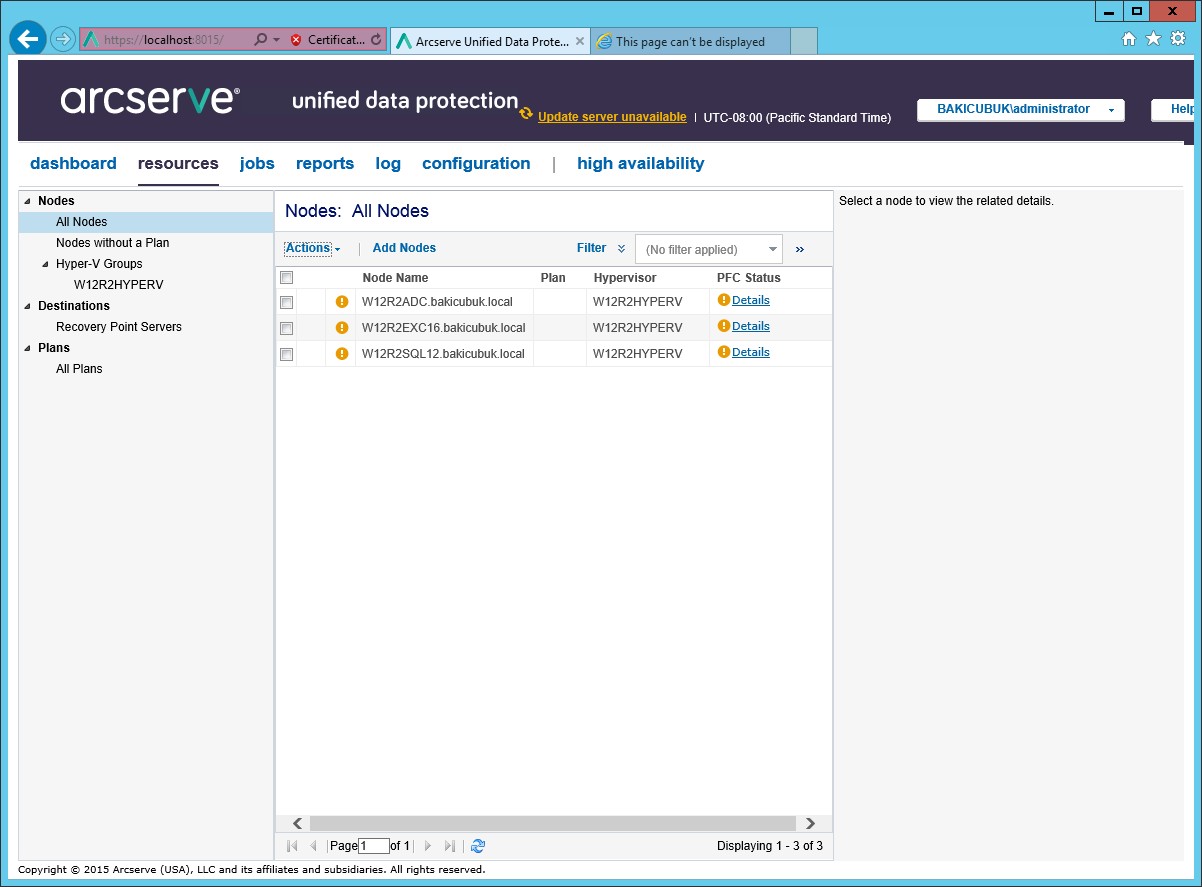1202x887 pixels.
Task: Click the Page number input field
Action: point(374,846)
